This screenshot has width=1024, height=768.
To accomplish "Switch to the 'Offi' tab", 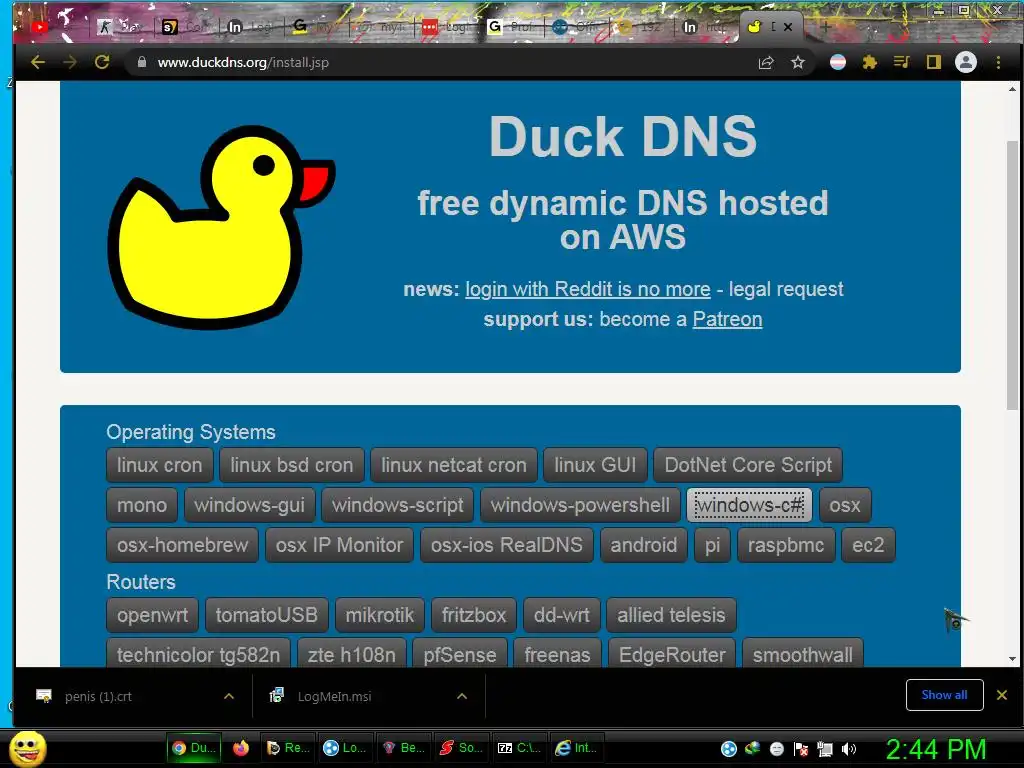I will 577,27.
